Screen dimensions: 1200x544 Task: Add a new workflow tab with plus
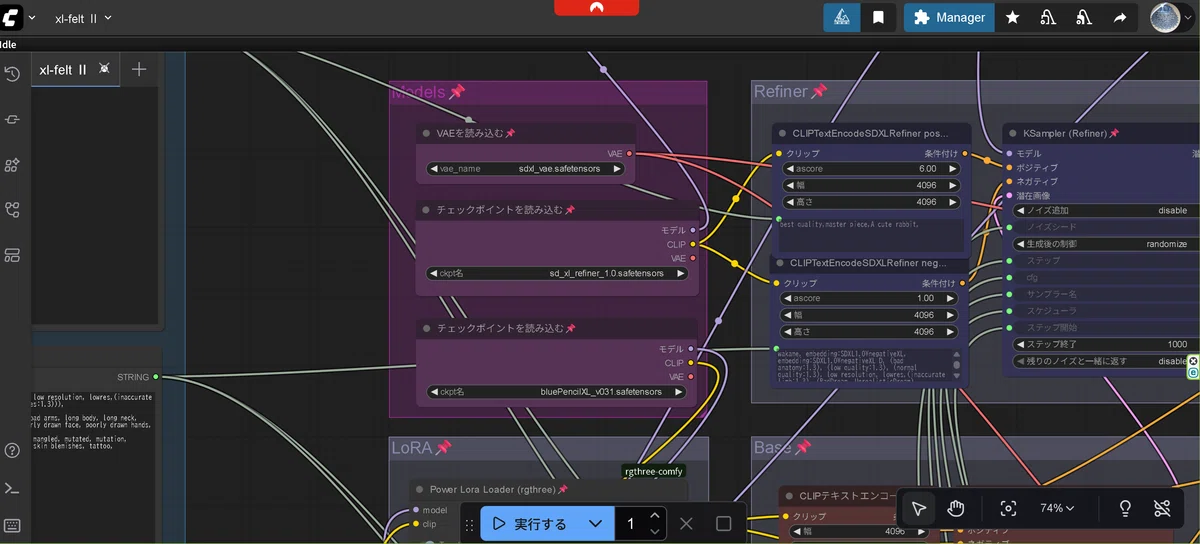click(139, 69)
